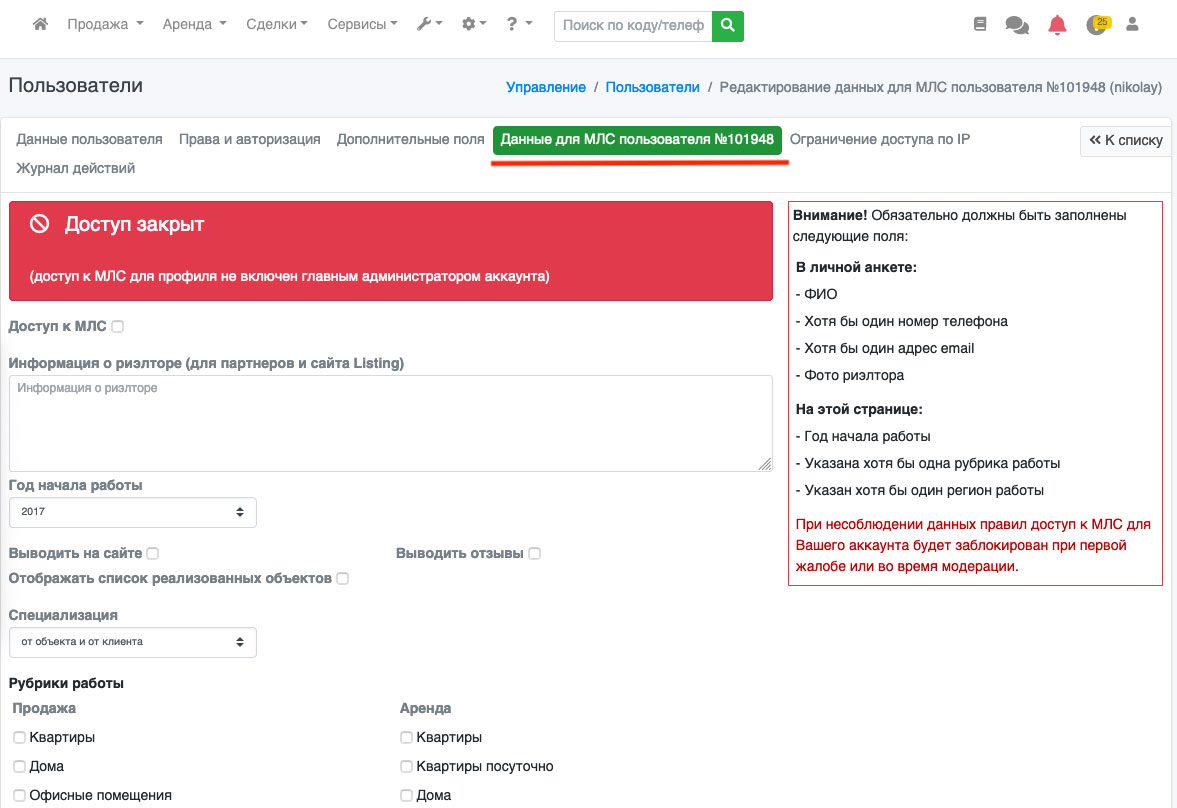Image resolution: width=1177 pixels, height=808 pixels.
Task: Check the Выводить отзывы checkbox
Action: (535, 553)
